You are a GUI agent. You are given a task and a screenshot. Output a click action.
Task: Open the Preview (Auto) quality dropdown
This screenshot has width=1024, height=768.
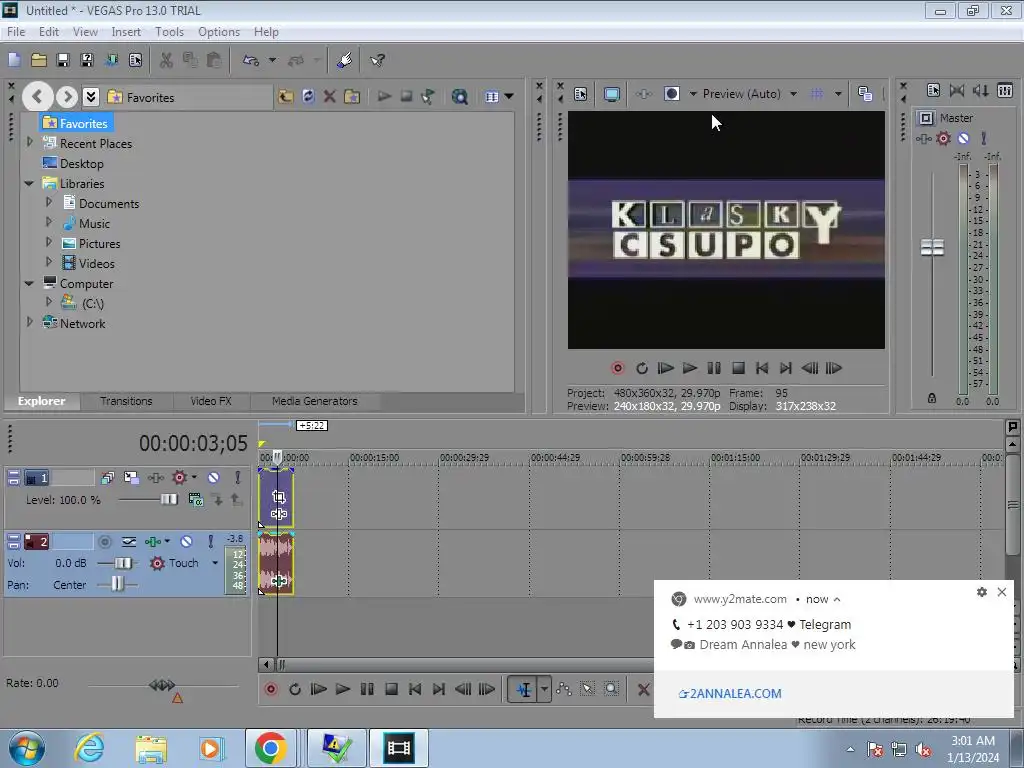793,94
